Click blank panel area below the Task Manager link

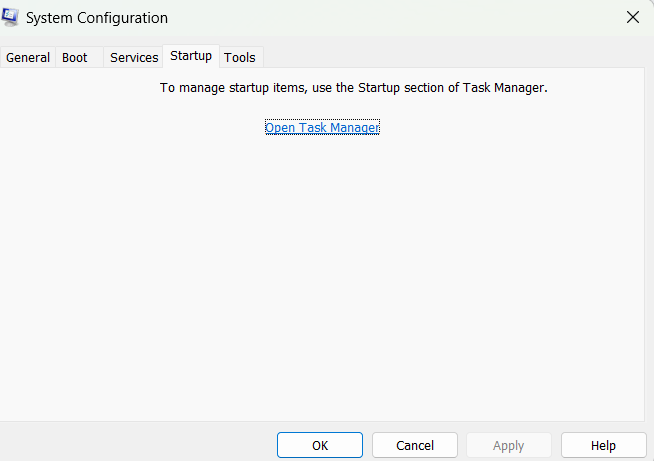(322, 270)
